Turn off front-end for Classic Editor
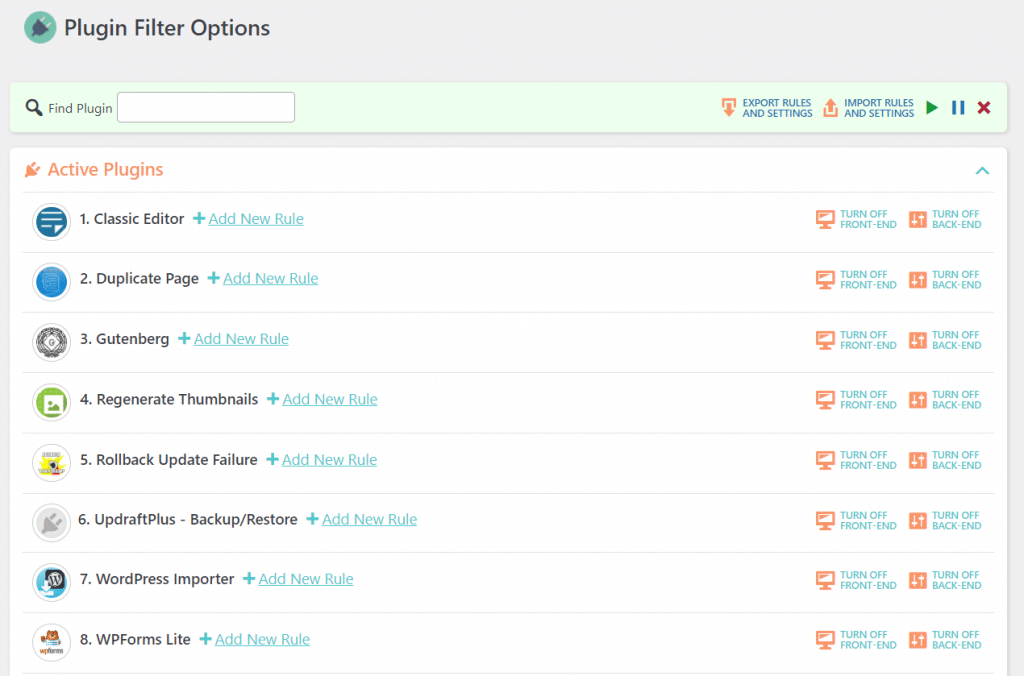Image resolution: width=1024 pixels, height=676 pixels. pos(856,219)
